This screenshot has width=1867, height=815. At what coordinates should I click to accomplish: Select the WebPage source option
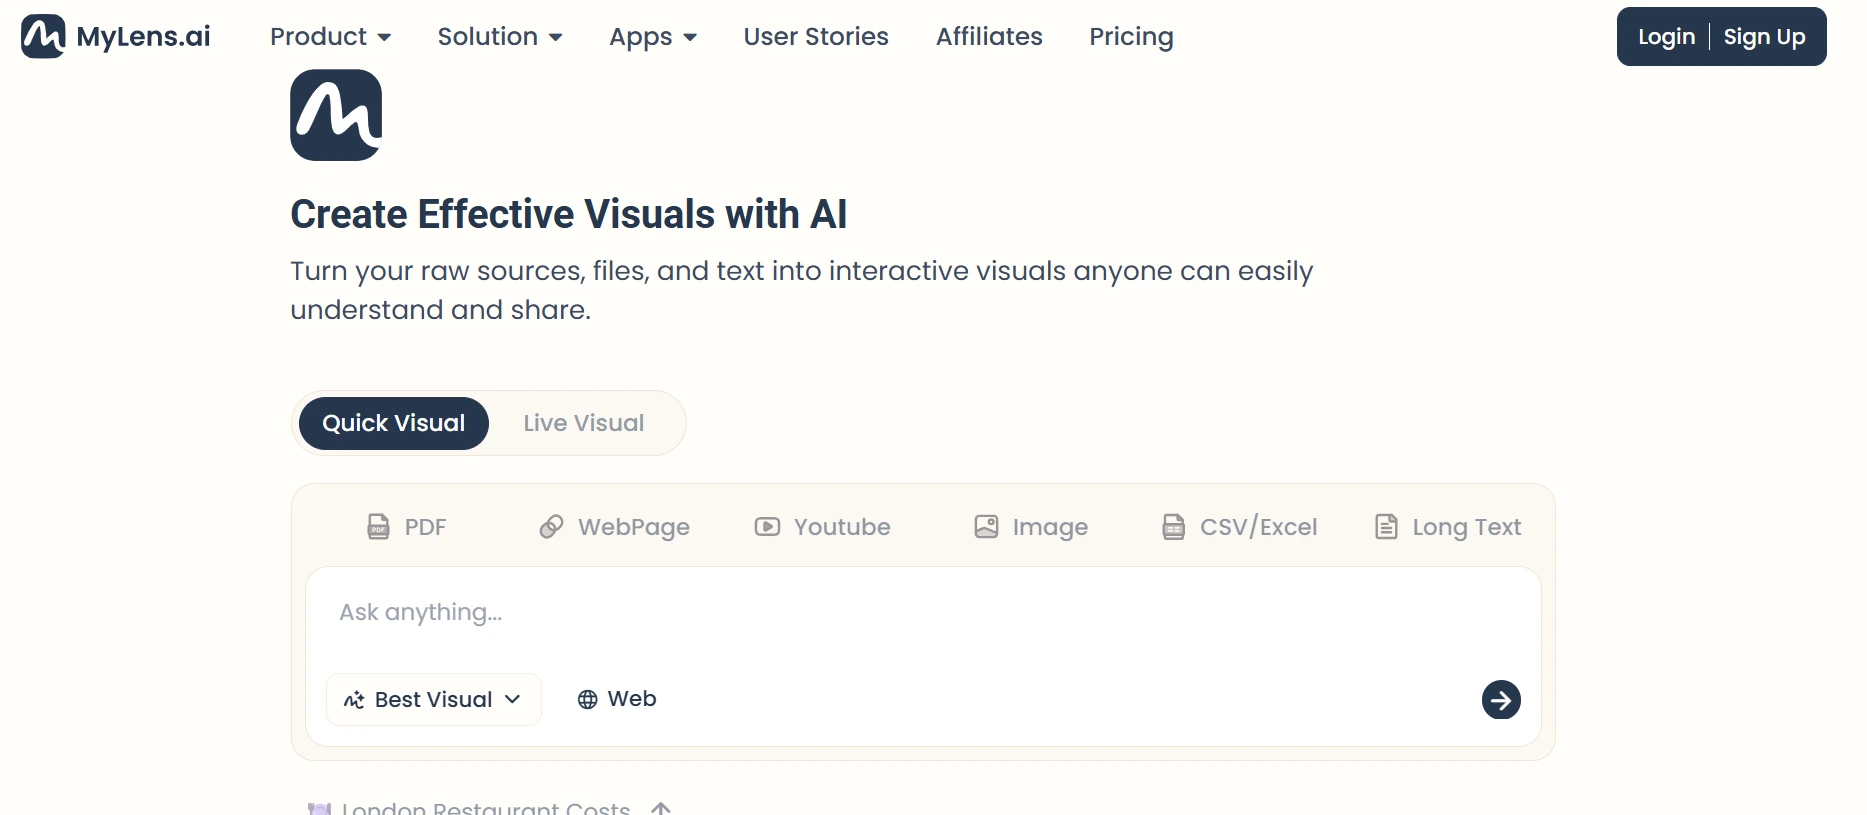point(614,527)
